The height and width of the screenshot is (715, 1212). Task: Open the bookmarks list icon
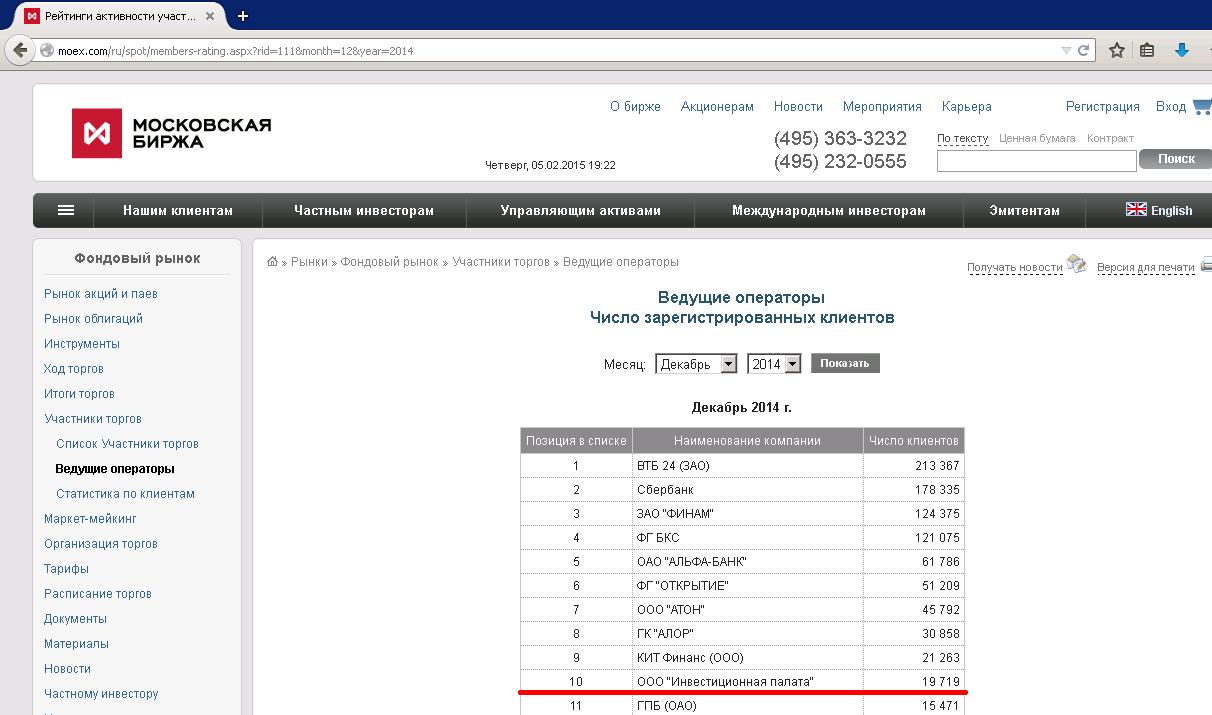(x=1148, y=50)
